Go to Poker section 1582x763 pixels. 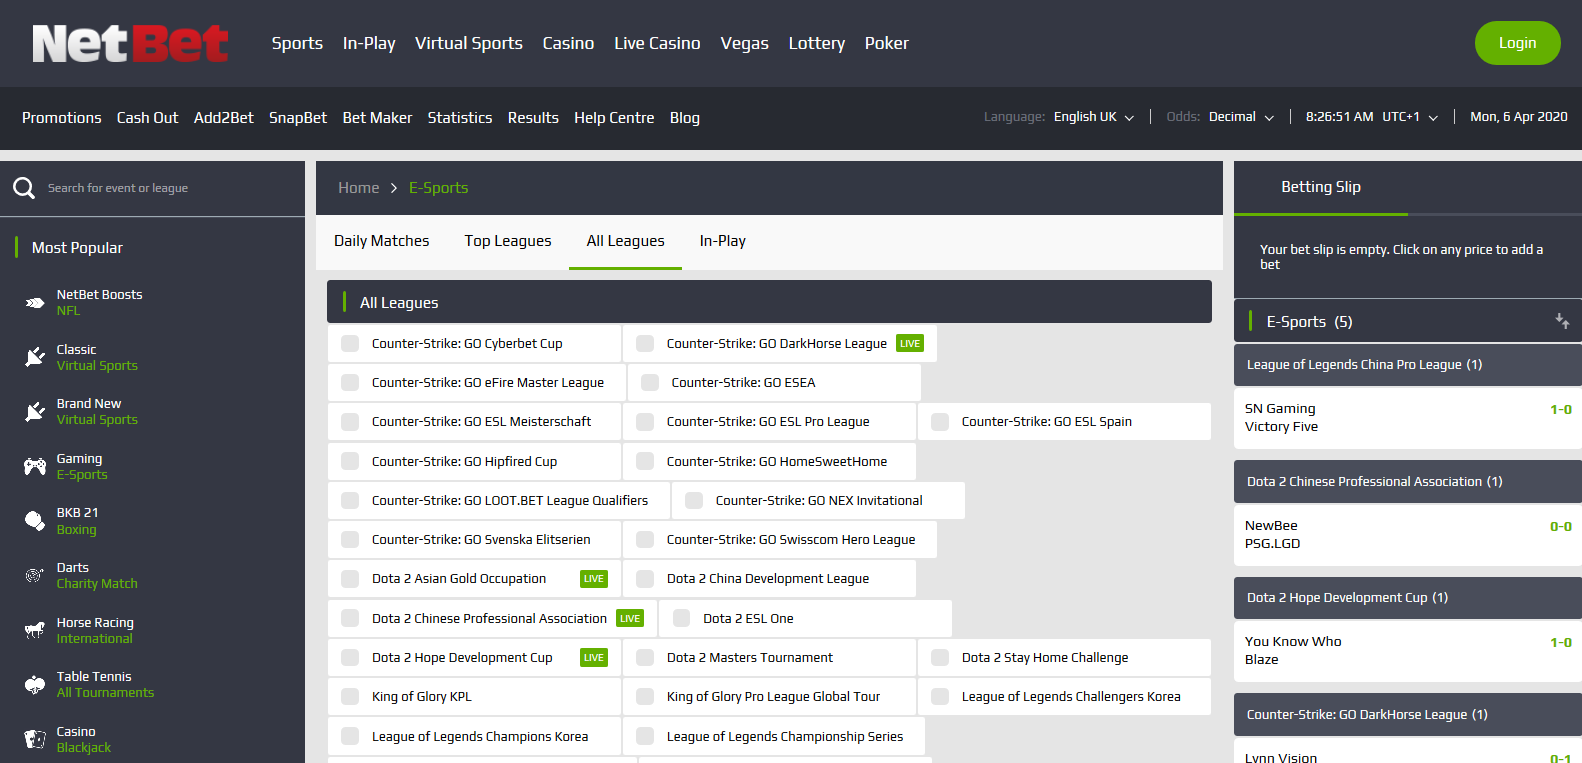tap(886, 43)
